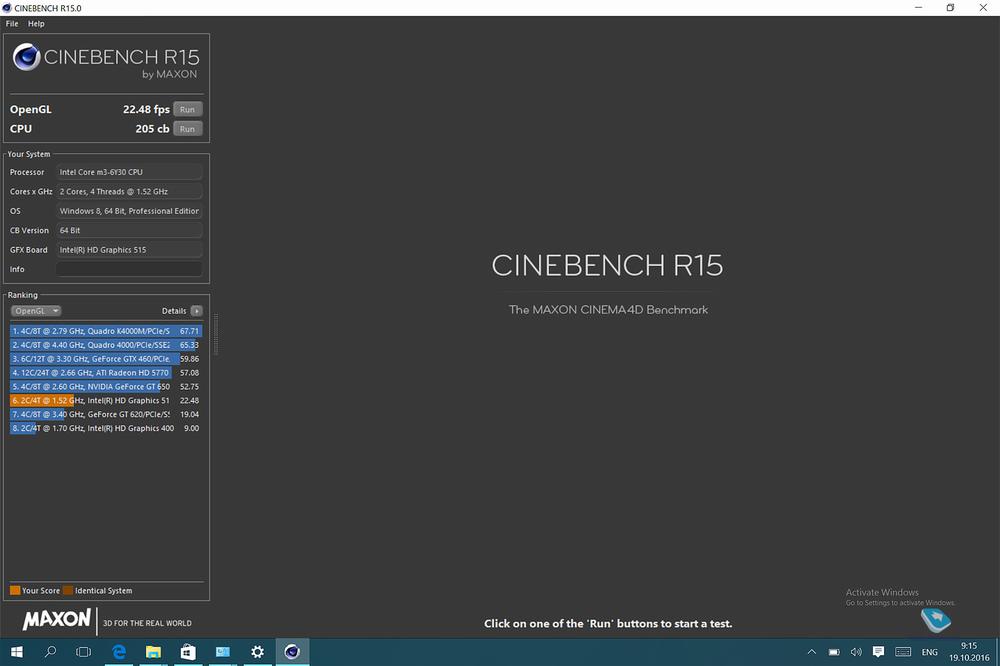Click the Task View icon
1000x666 pixels.
pyautogui.click(x=84, y=652)
